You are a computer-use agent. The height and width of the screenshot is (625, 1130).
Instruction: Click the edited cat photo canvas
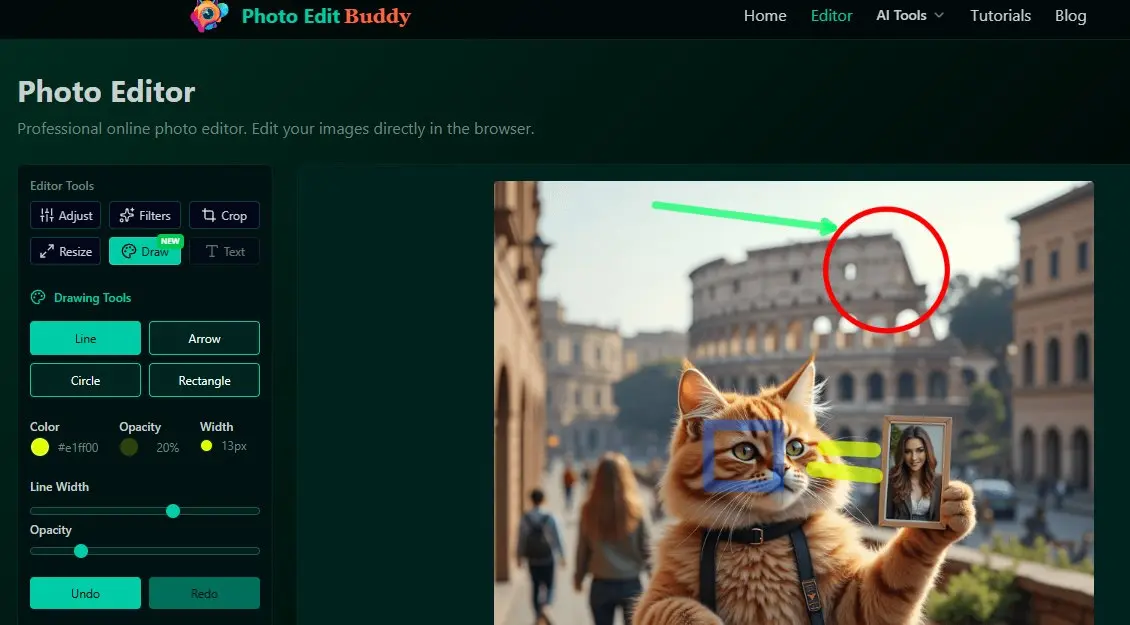(x=790, y=400)
